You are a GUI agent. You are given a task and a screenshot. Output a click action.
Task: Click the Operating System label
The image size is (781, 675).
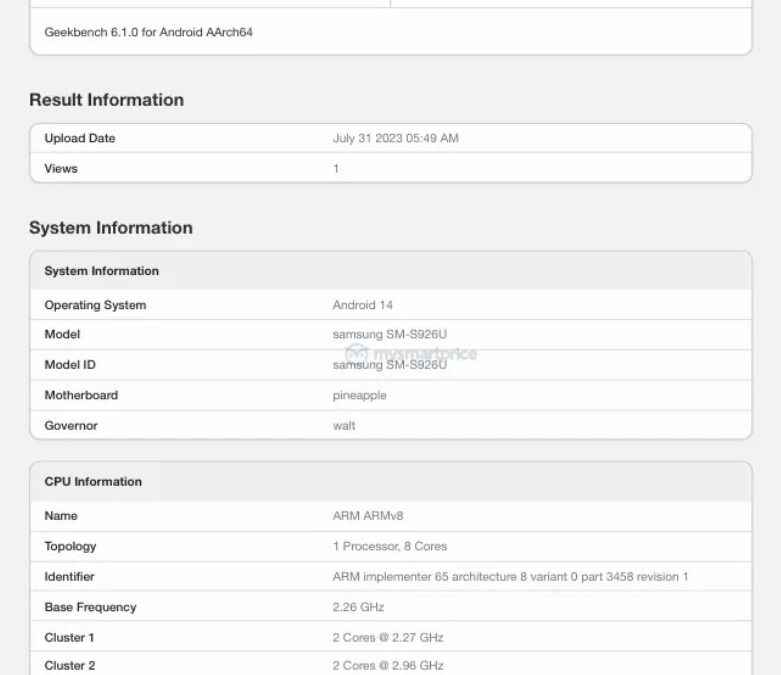[95, 305]
